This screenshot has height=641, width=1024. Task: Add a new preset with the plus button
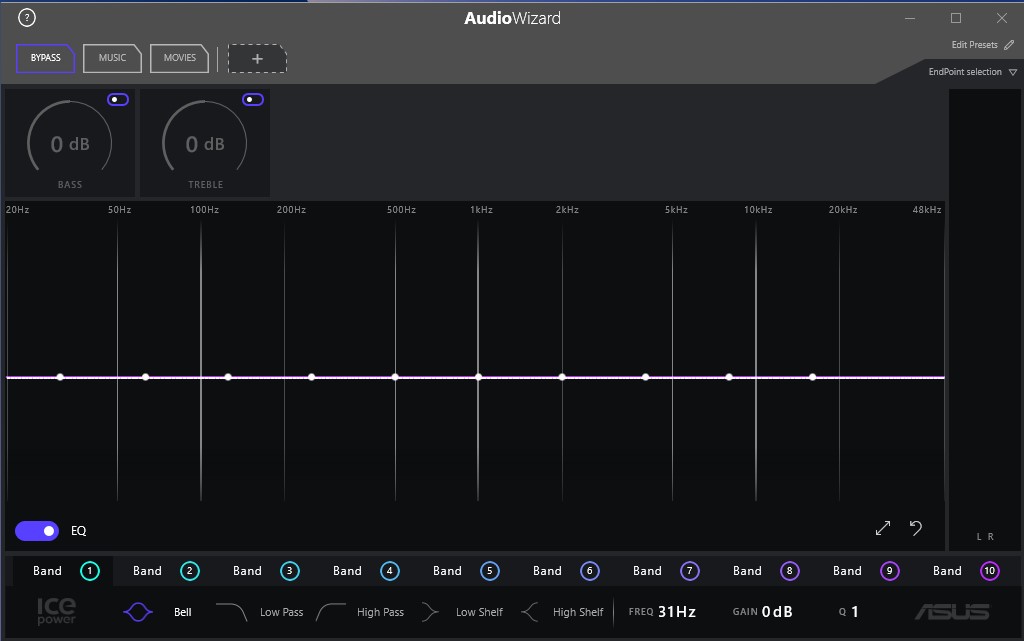tap(257, 59)
